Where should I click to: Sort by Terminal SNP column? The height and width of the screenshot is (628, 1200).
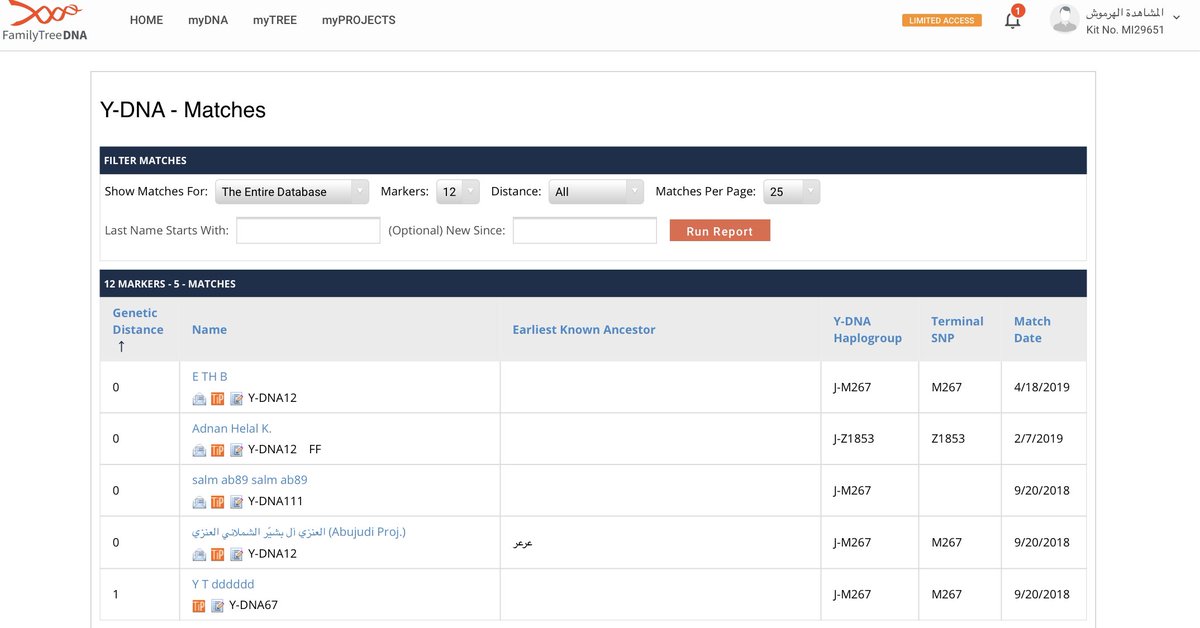point(957,330)
